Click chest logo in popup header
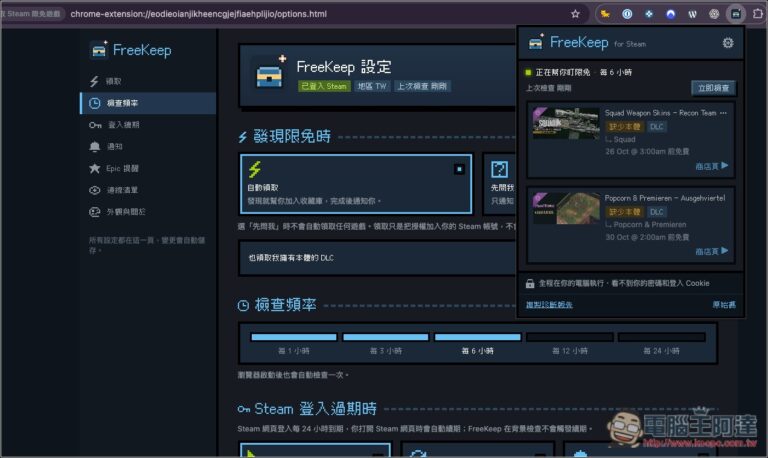 pos(536,42)
